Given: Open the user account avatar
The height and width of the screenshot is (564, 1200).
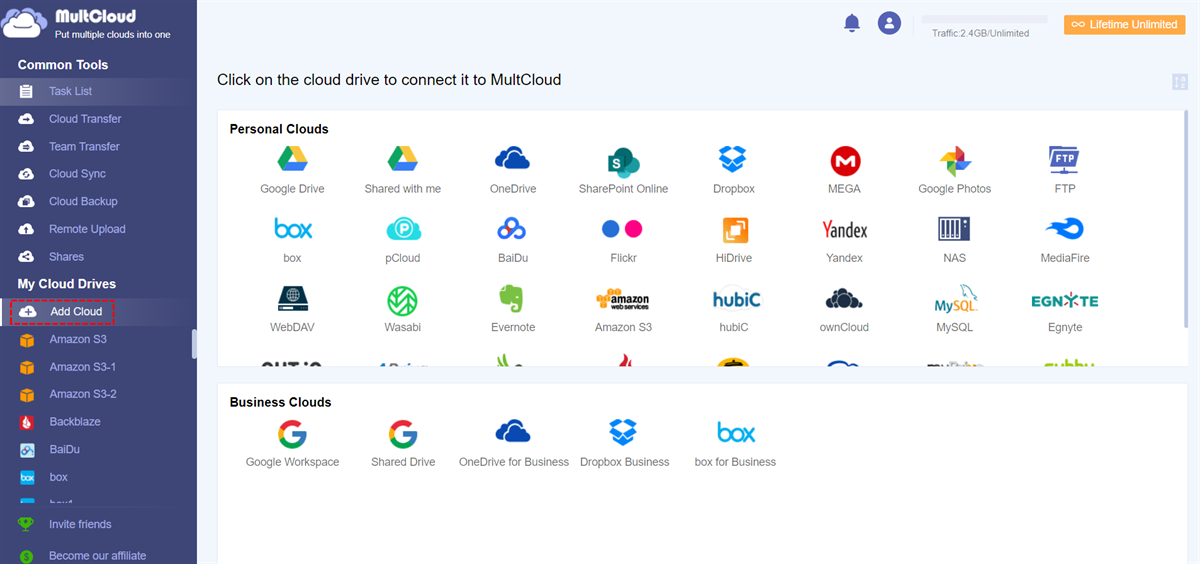Looking at the screenshot, I should (889, 23).
